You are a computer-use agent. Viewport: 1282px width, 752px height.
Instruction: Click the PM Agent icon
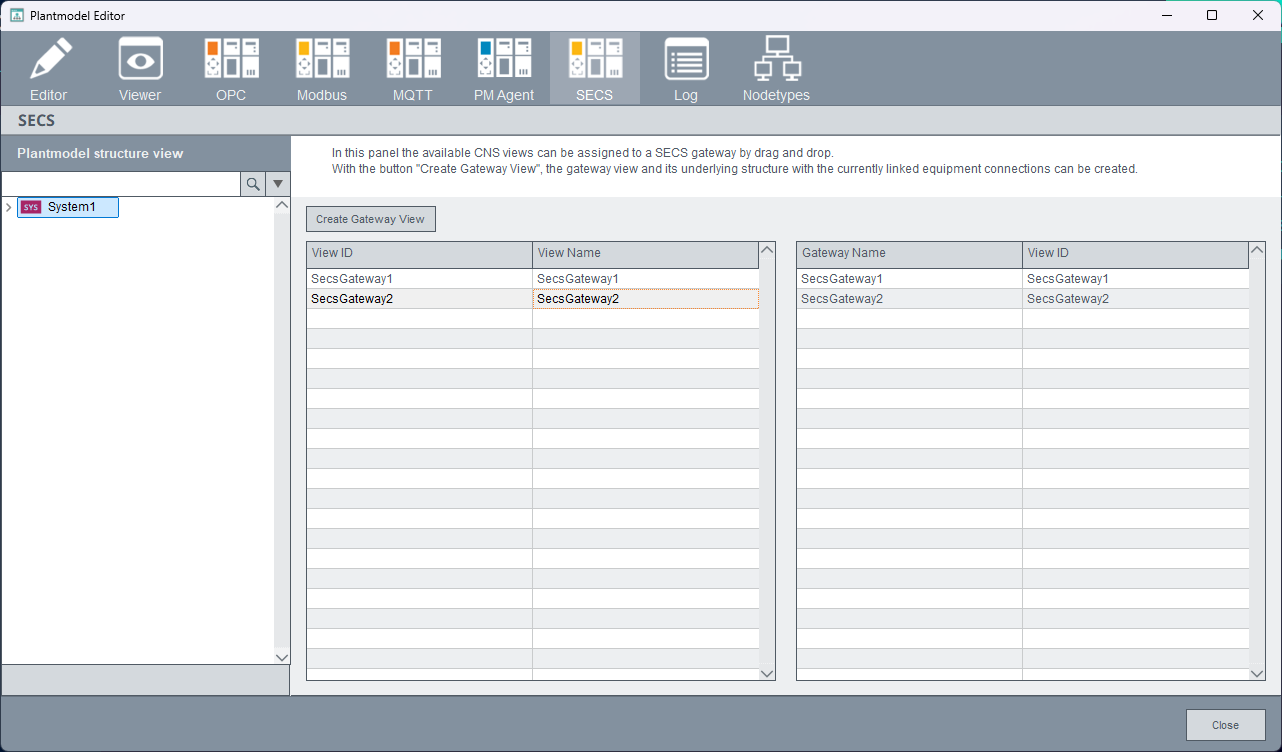504,60
